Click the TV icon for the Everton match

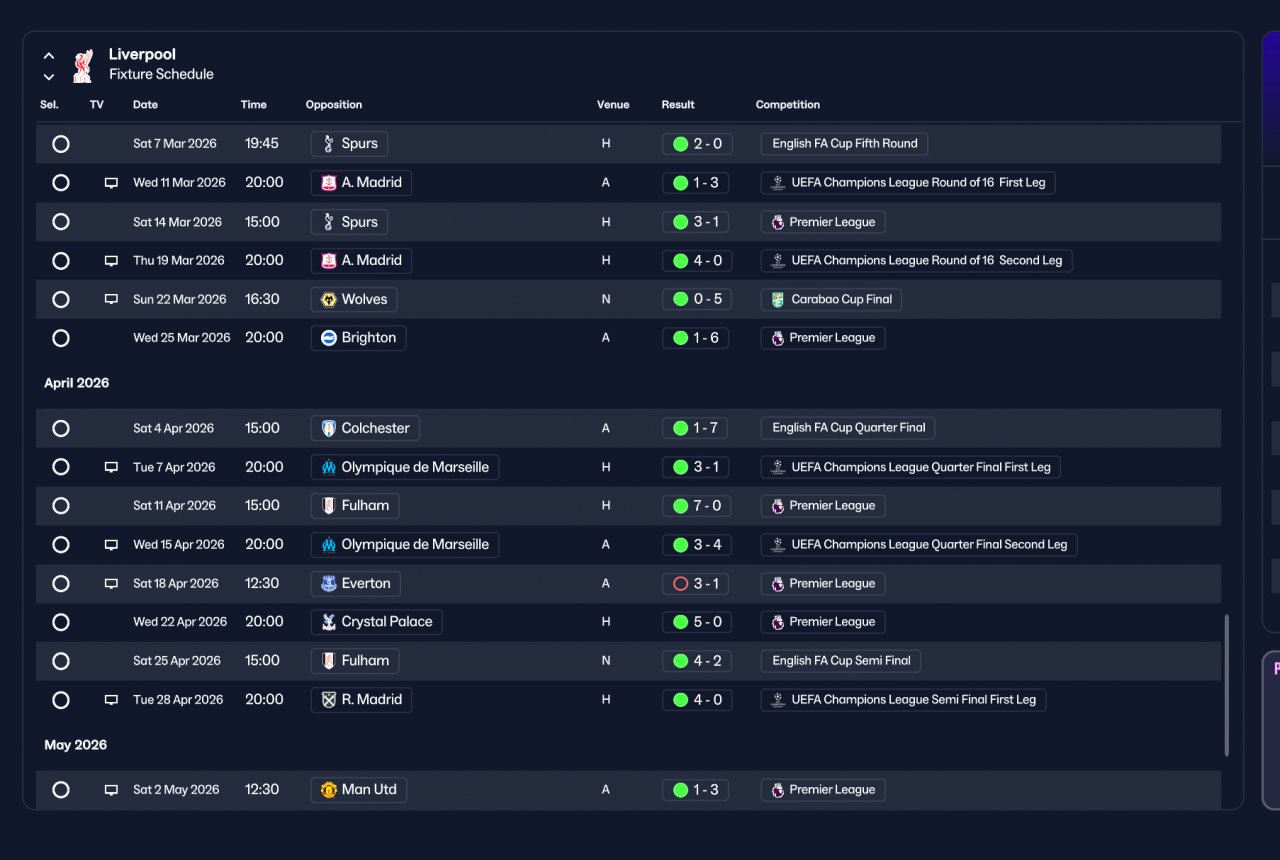point(111,583)
